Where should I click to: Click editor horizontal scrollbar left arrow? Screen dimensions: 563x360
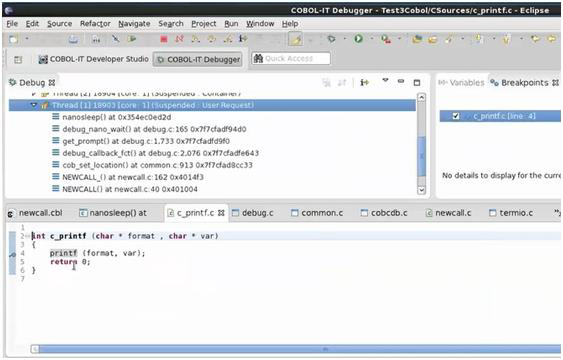click(x=35, y=349)
